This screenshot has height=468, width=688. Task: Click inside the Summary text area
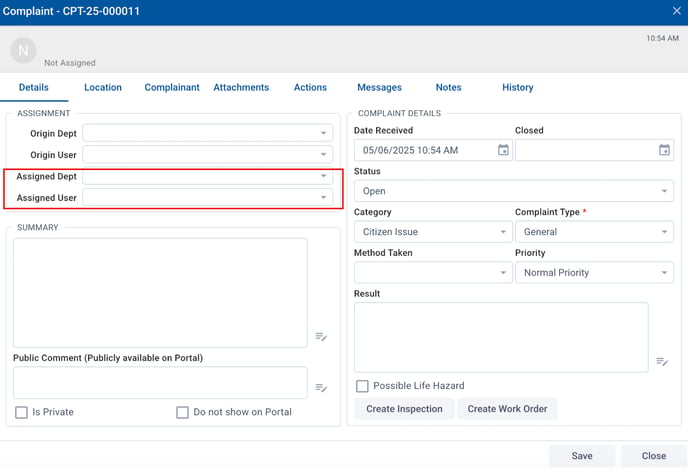(x=160, y=292)
